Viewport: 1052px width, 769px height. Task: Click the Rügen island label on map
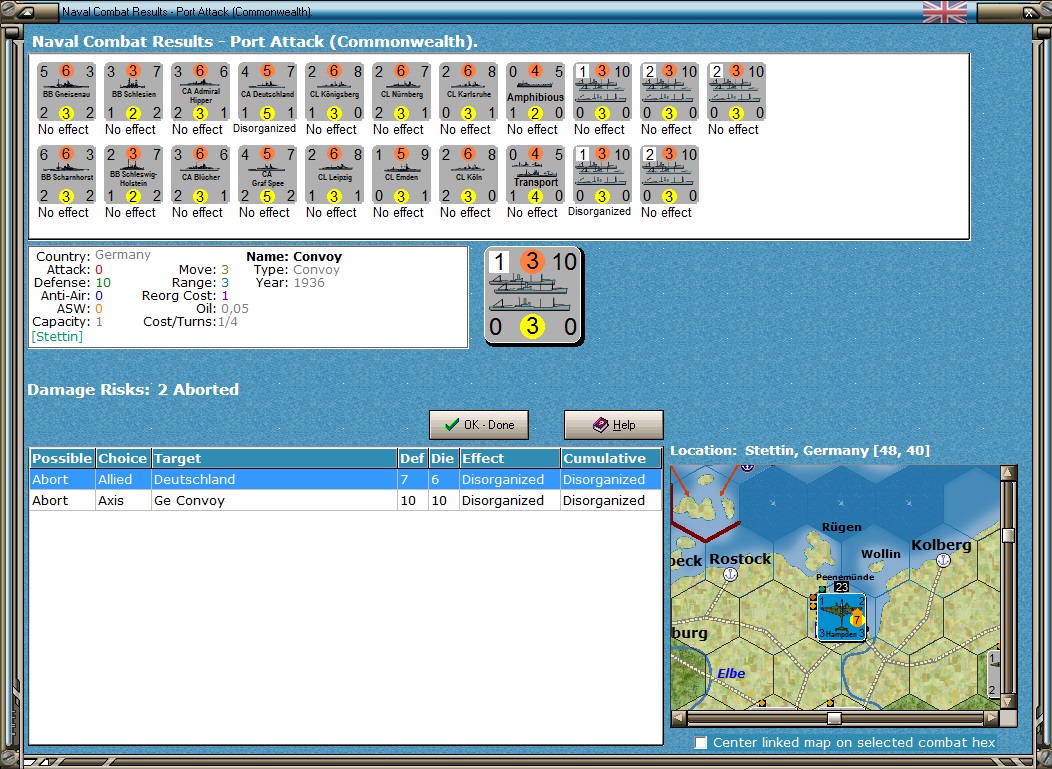(x=841, y=527)
